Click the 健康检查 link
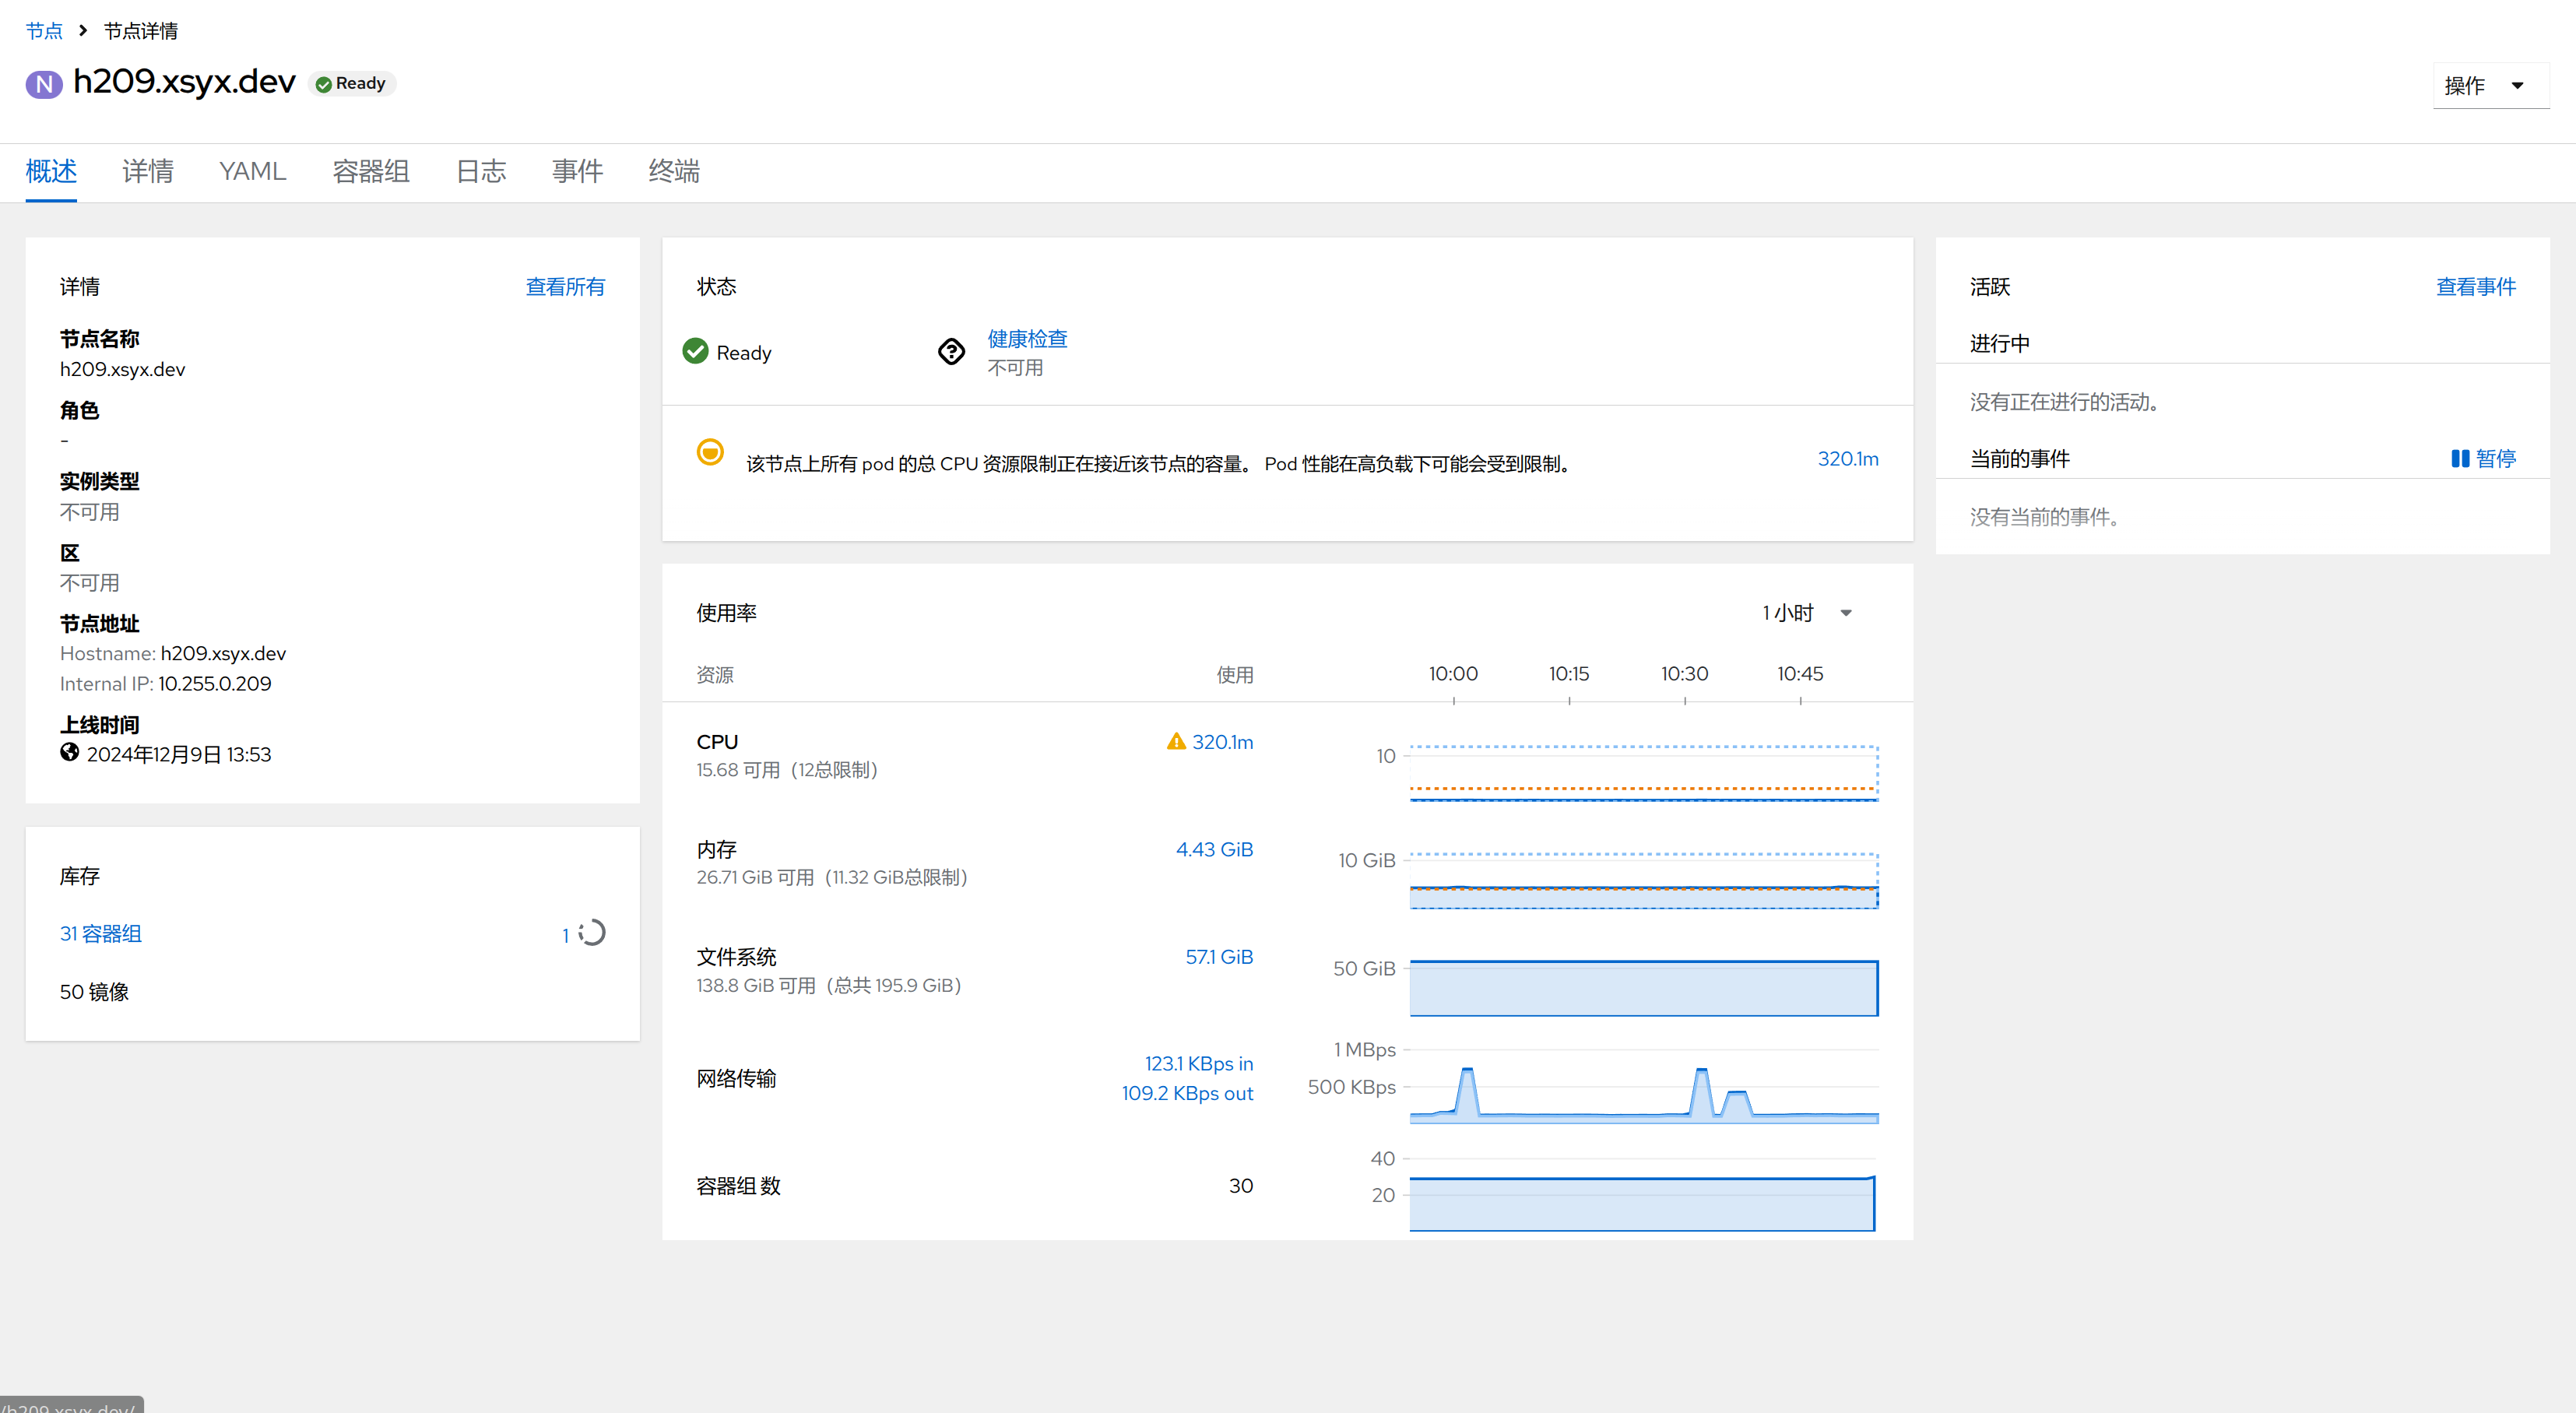Screen dimensions: 2576x1413 1027,338
